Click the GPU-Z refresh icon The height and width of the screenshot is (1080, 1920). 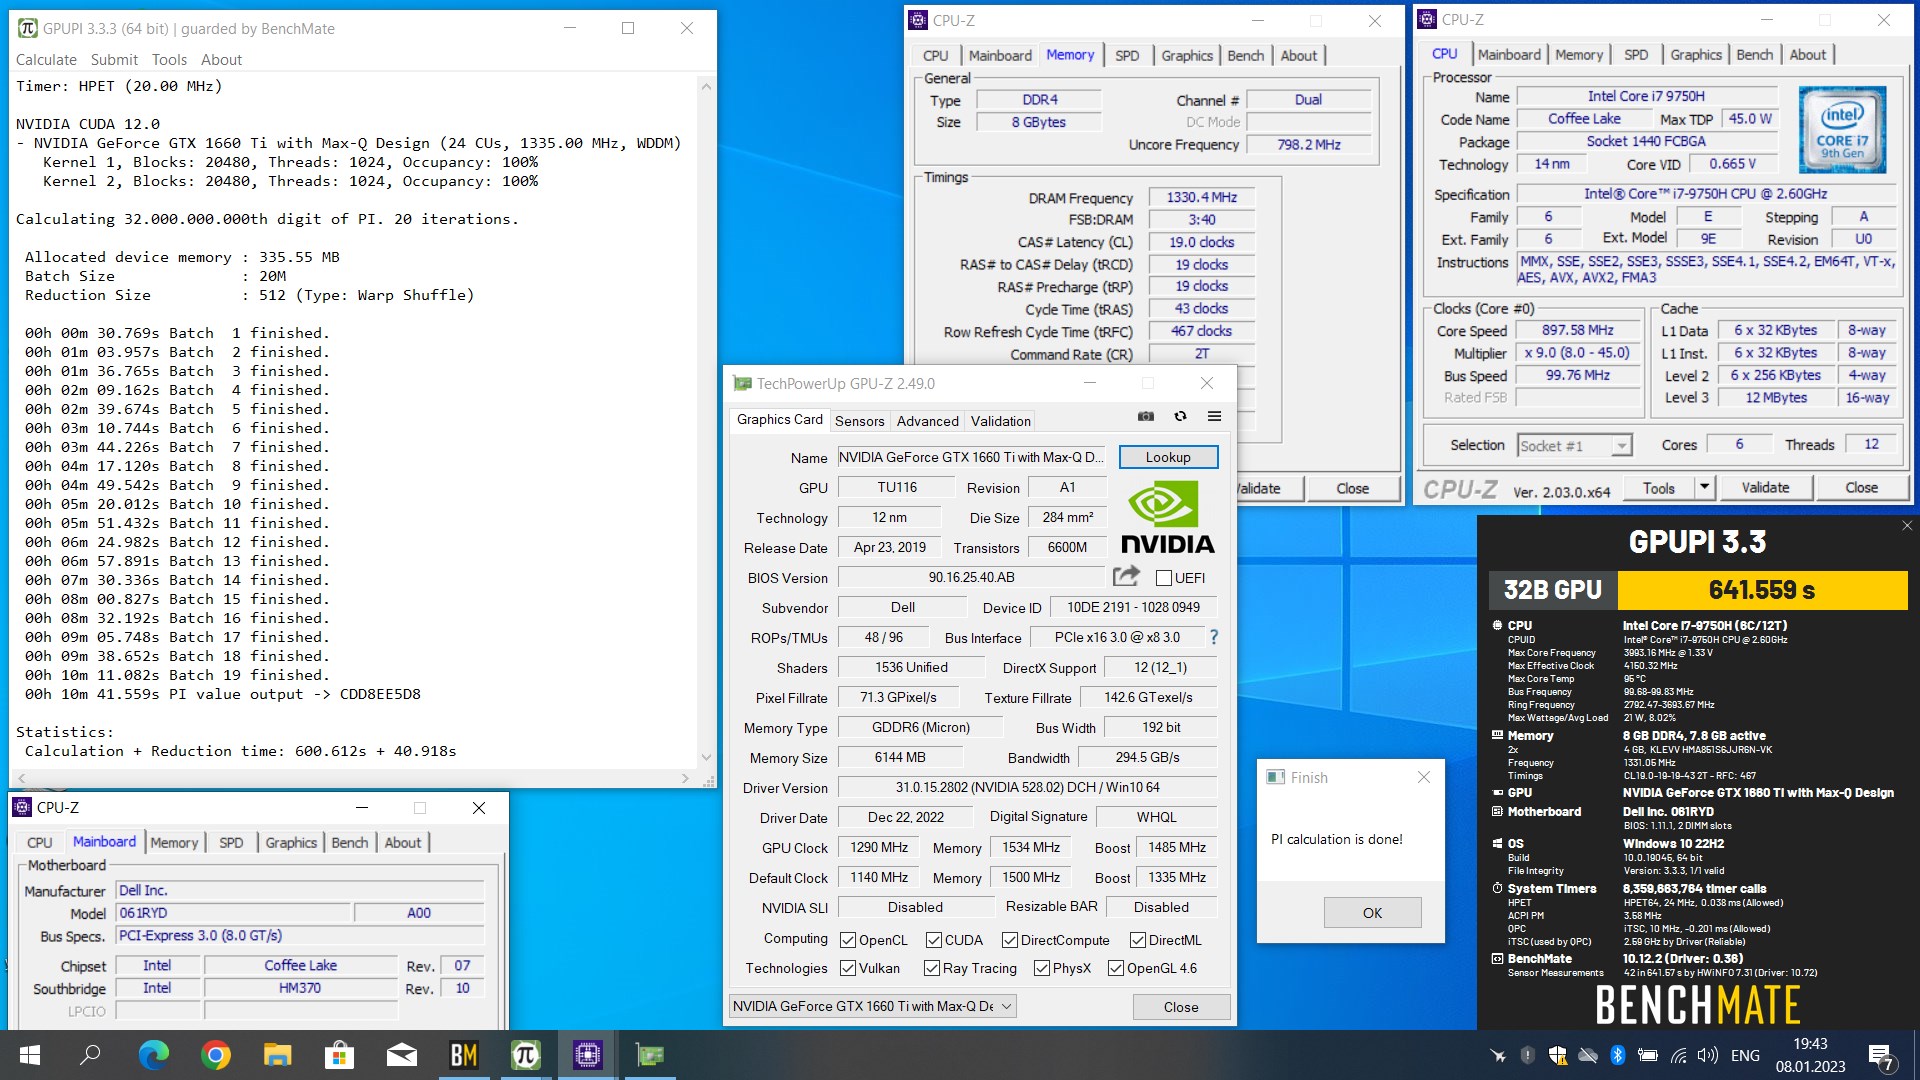click(1180, 416)
